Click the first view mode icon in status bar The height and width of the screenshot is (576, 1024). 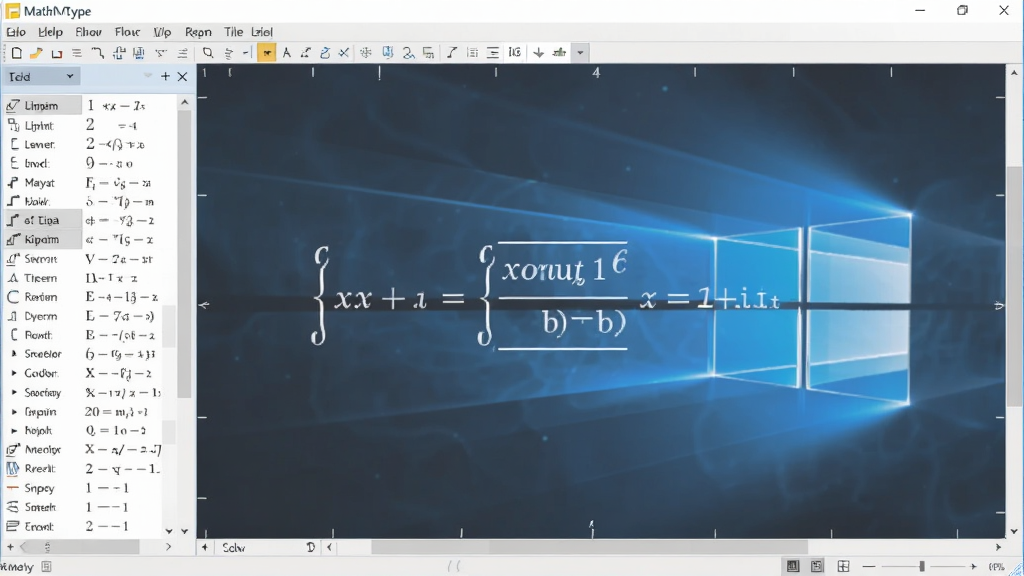point(793,566)
